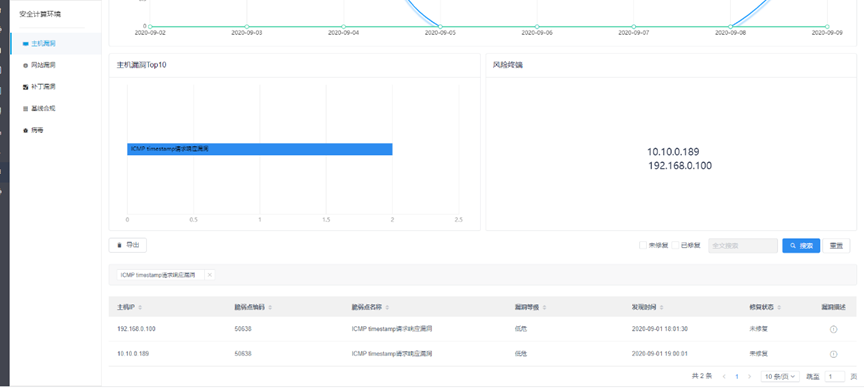The width and height of the screenshot is (864, 389).
Task: Click the 导出 export button
Action: [x=128, y=245]
